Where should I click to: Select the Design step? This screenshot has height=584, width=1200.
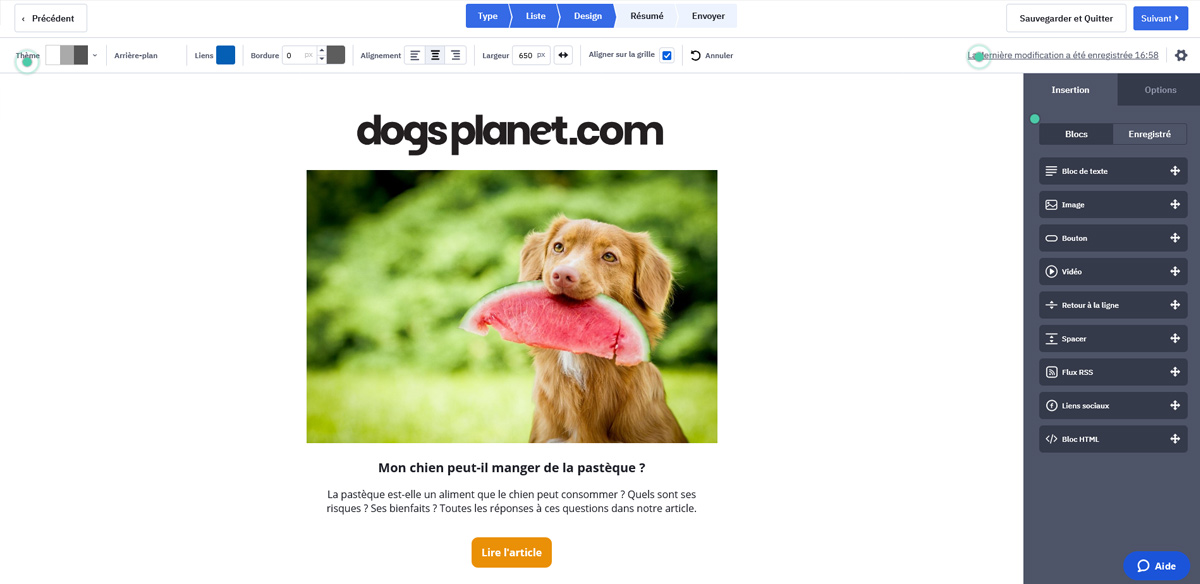(x=588, y=16)
